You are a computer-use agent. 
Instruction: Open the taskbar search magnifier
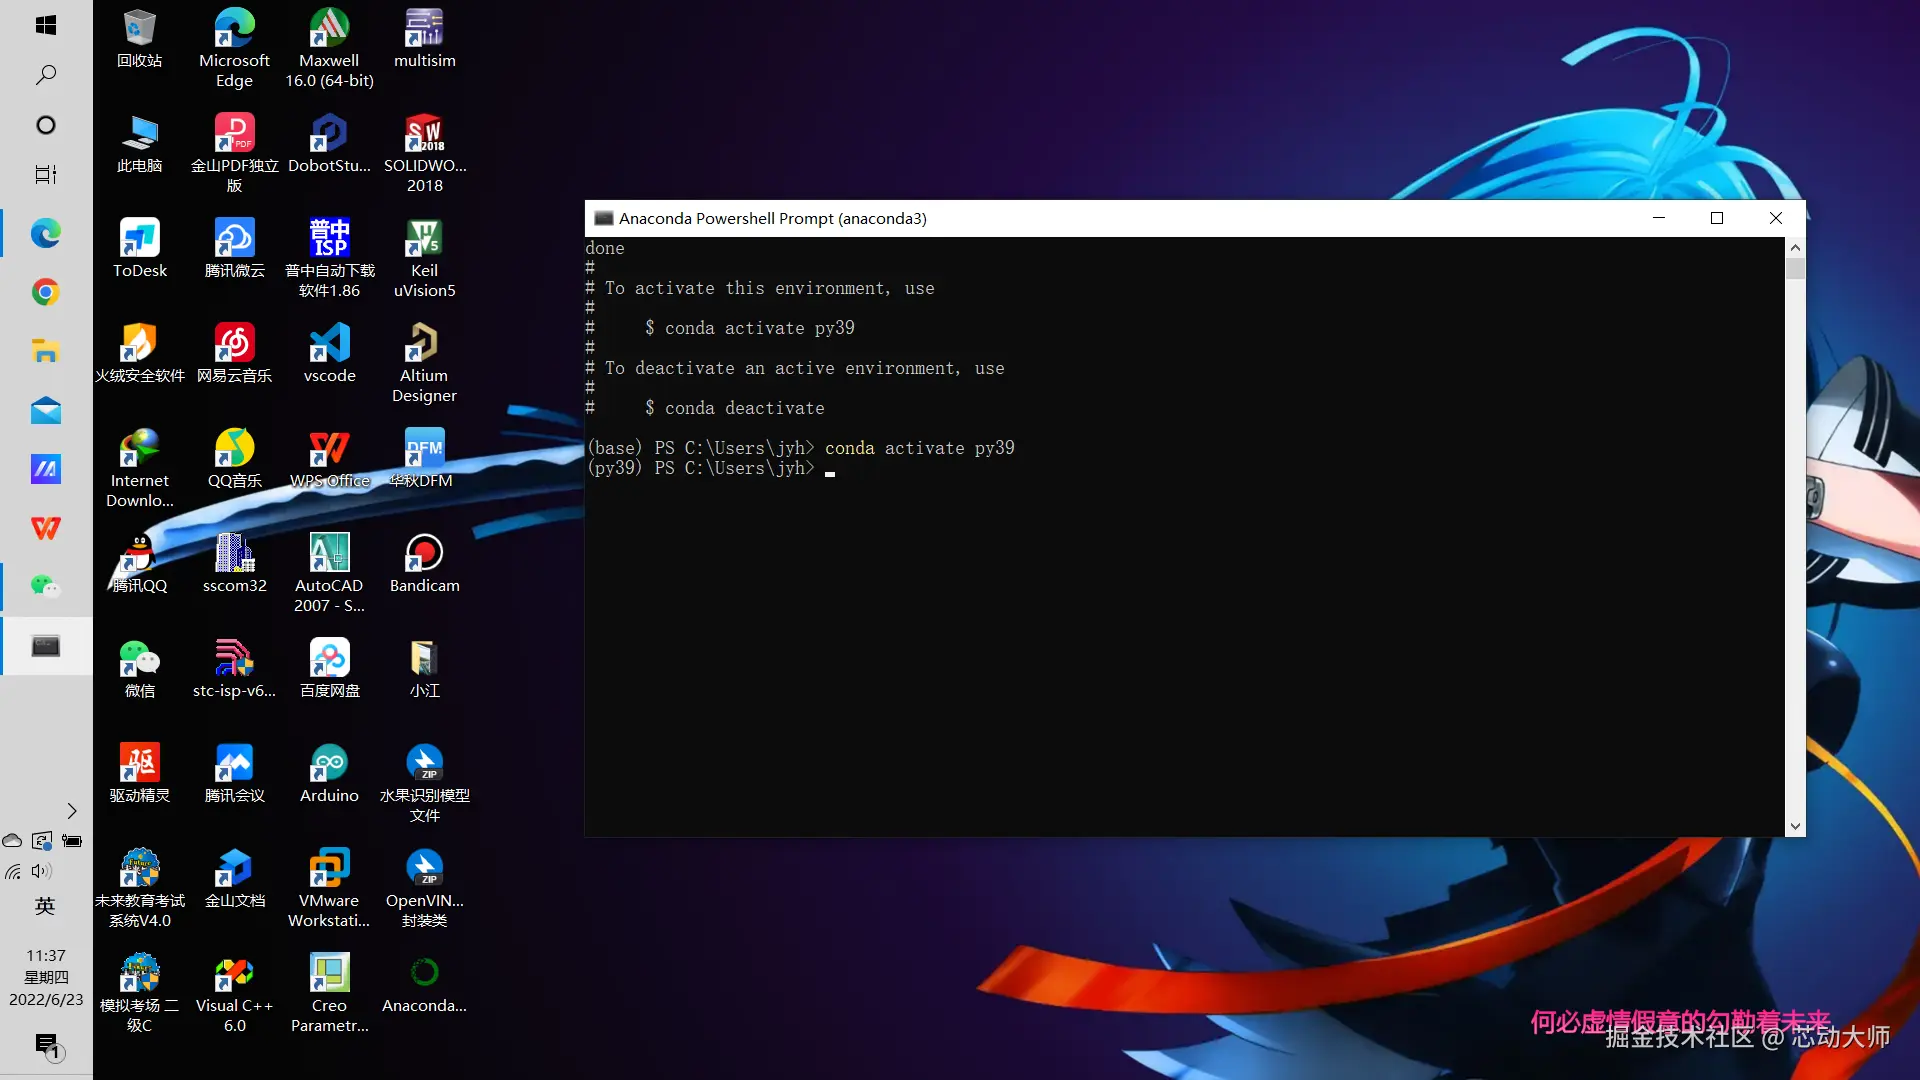(46, 75)
